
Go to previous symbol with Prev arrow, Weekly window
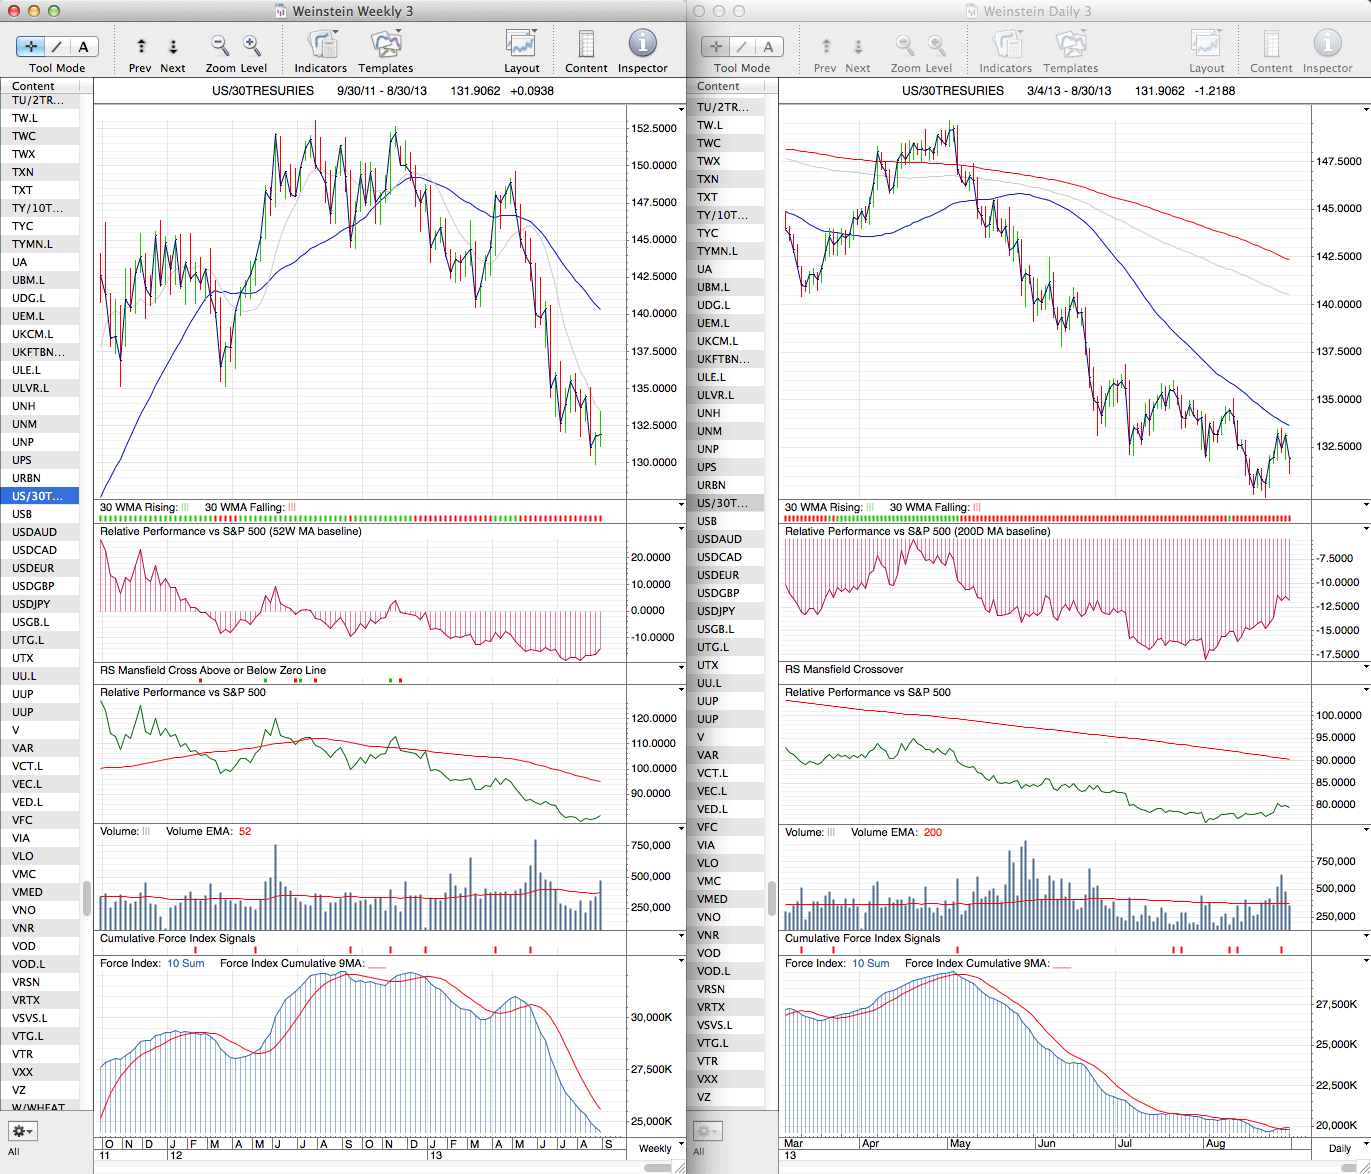click(x=141, y=46)
